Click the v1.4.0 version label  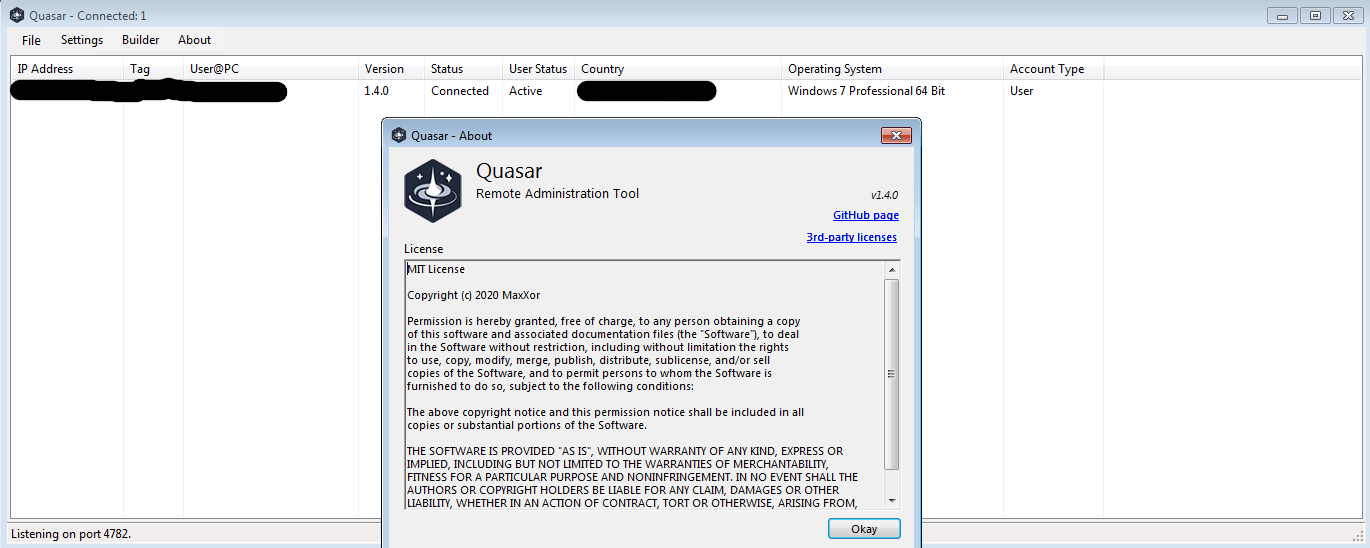tap(884, 195)
